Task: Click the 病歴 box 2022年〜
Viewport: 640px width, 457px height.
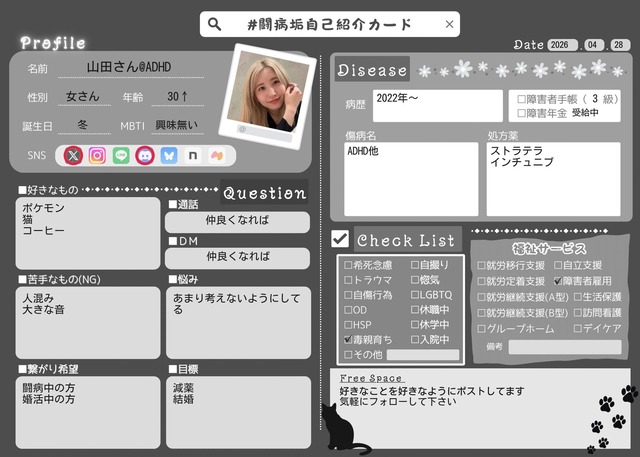Action: point(438,106)
